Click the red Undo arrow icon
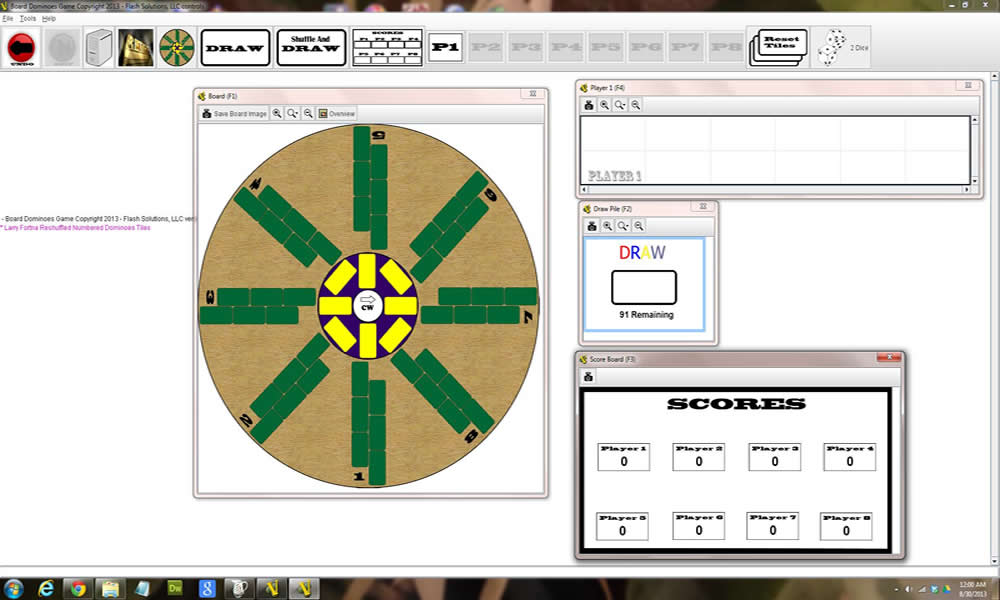Image resolution: width=1000 pixels, height=600 pixels. coord(21,47)
